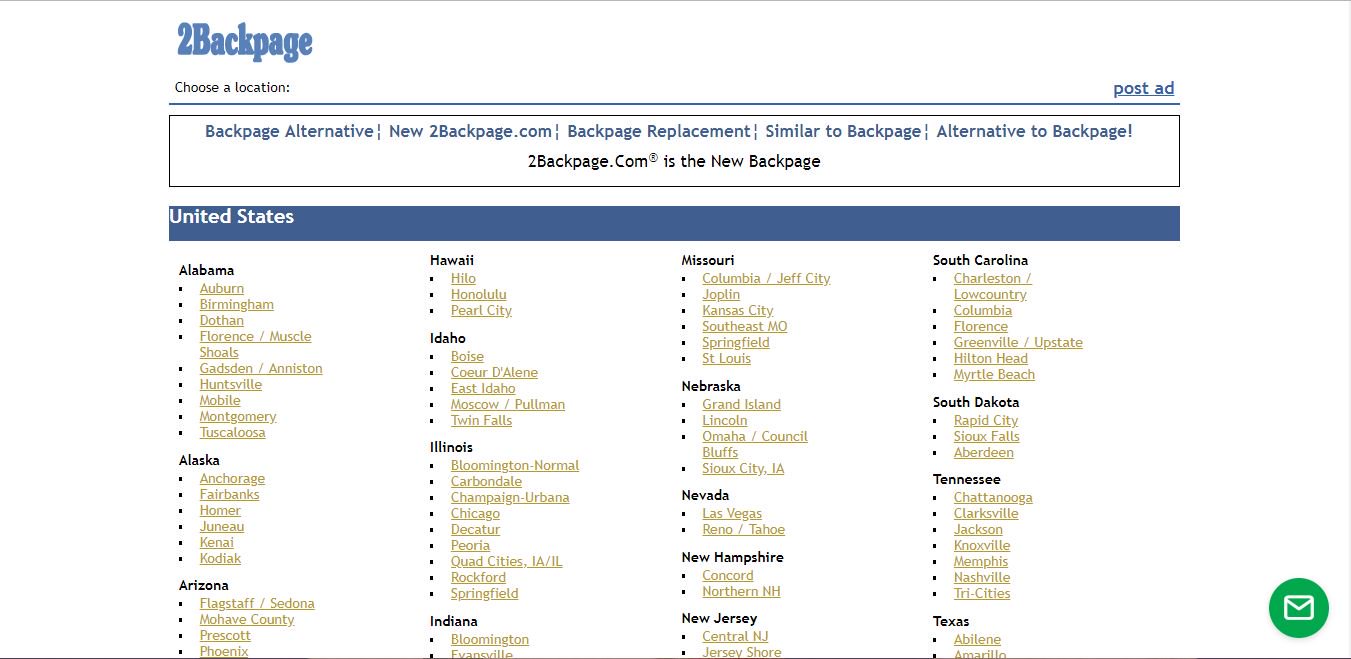Choose Montgomery link
This screenshot has height=659, width=1351.
coord(238,416)
